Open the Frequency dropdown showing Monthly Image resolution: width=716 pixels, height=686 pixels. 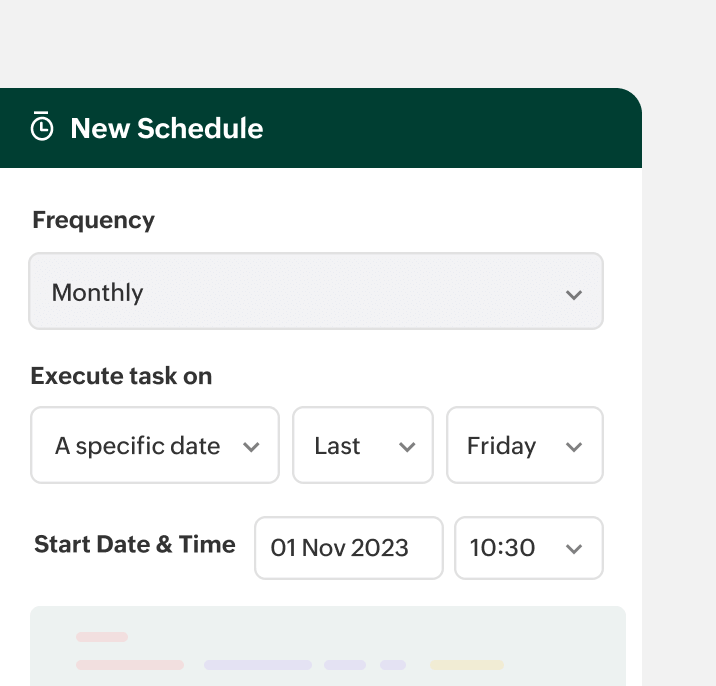point(315,292)
